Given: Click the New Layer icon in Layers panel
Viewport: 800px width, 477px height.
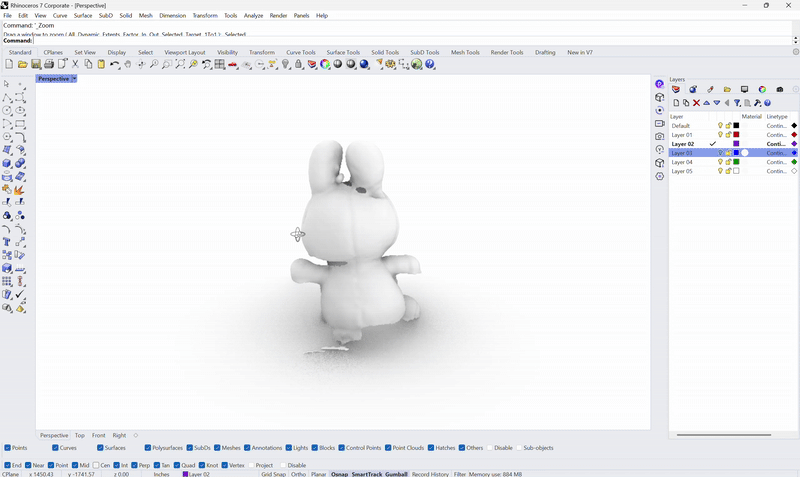Looking at the screenshot, I should point(677,103).
